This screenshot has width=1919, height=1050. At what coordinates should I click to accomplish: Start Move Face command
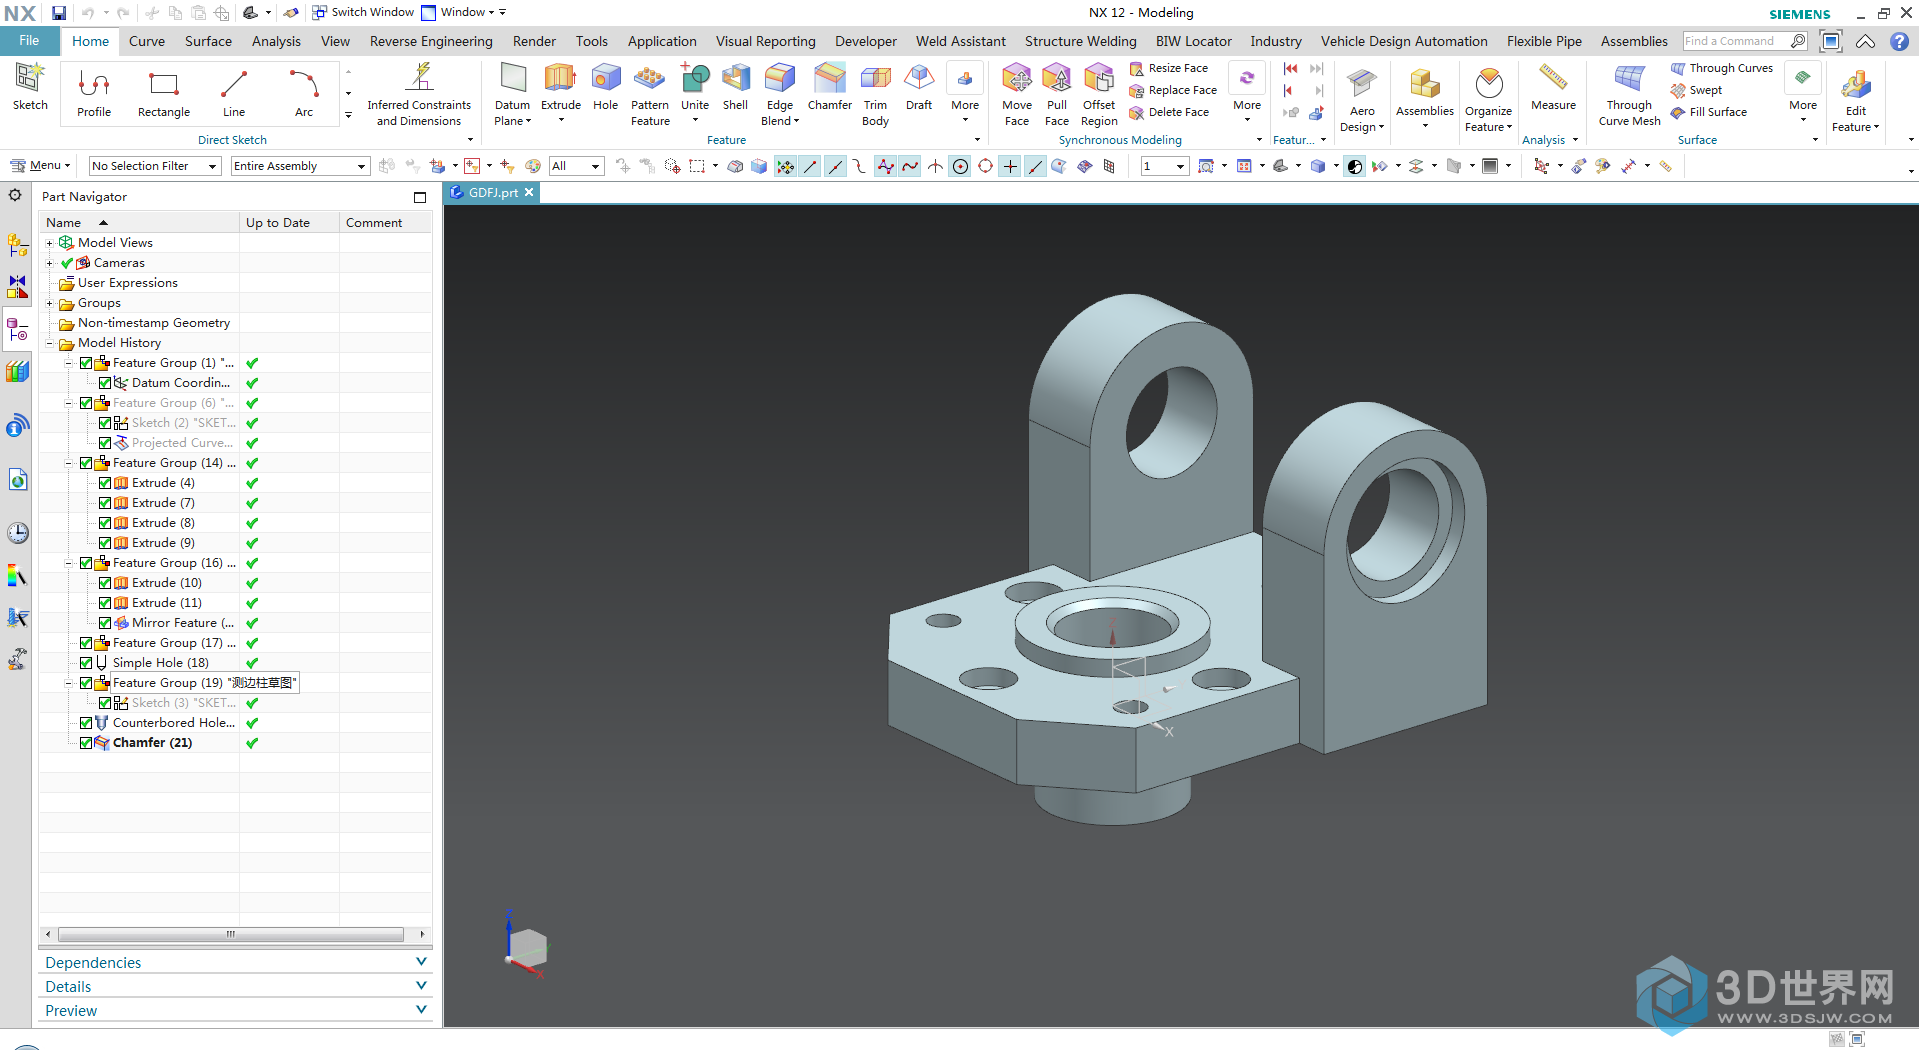[1017, 94]
